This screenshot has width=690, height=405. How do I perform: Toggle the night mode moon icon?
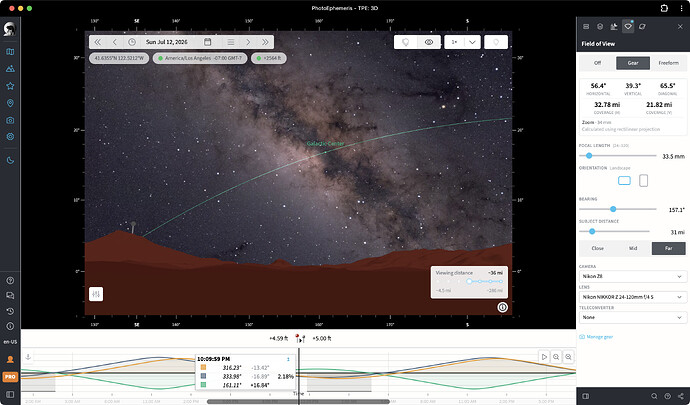pyautogui.click(x=10, y=161)
